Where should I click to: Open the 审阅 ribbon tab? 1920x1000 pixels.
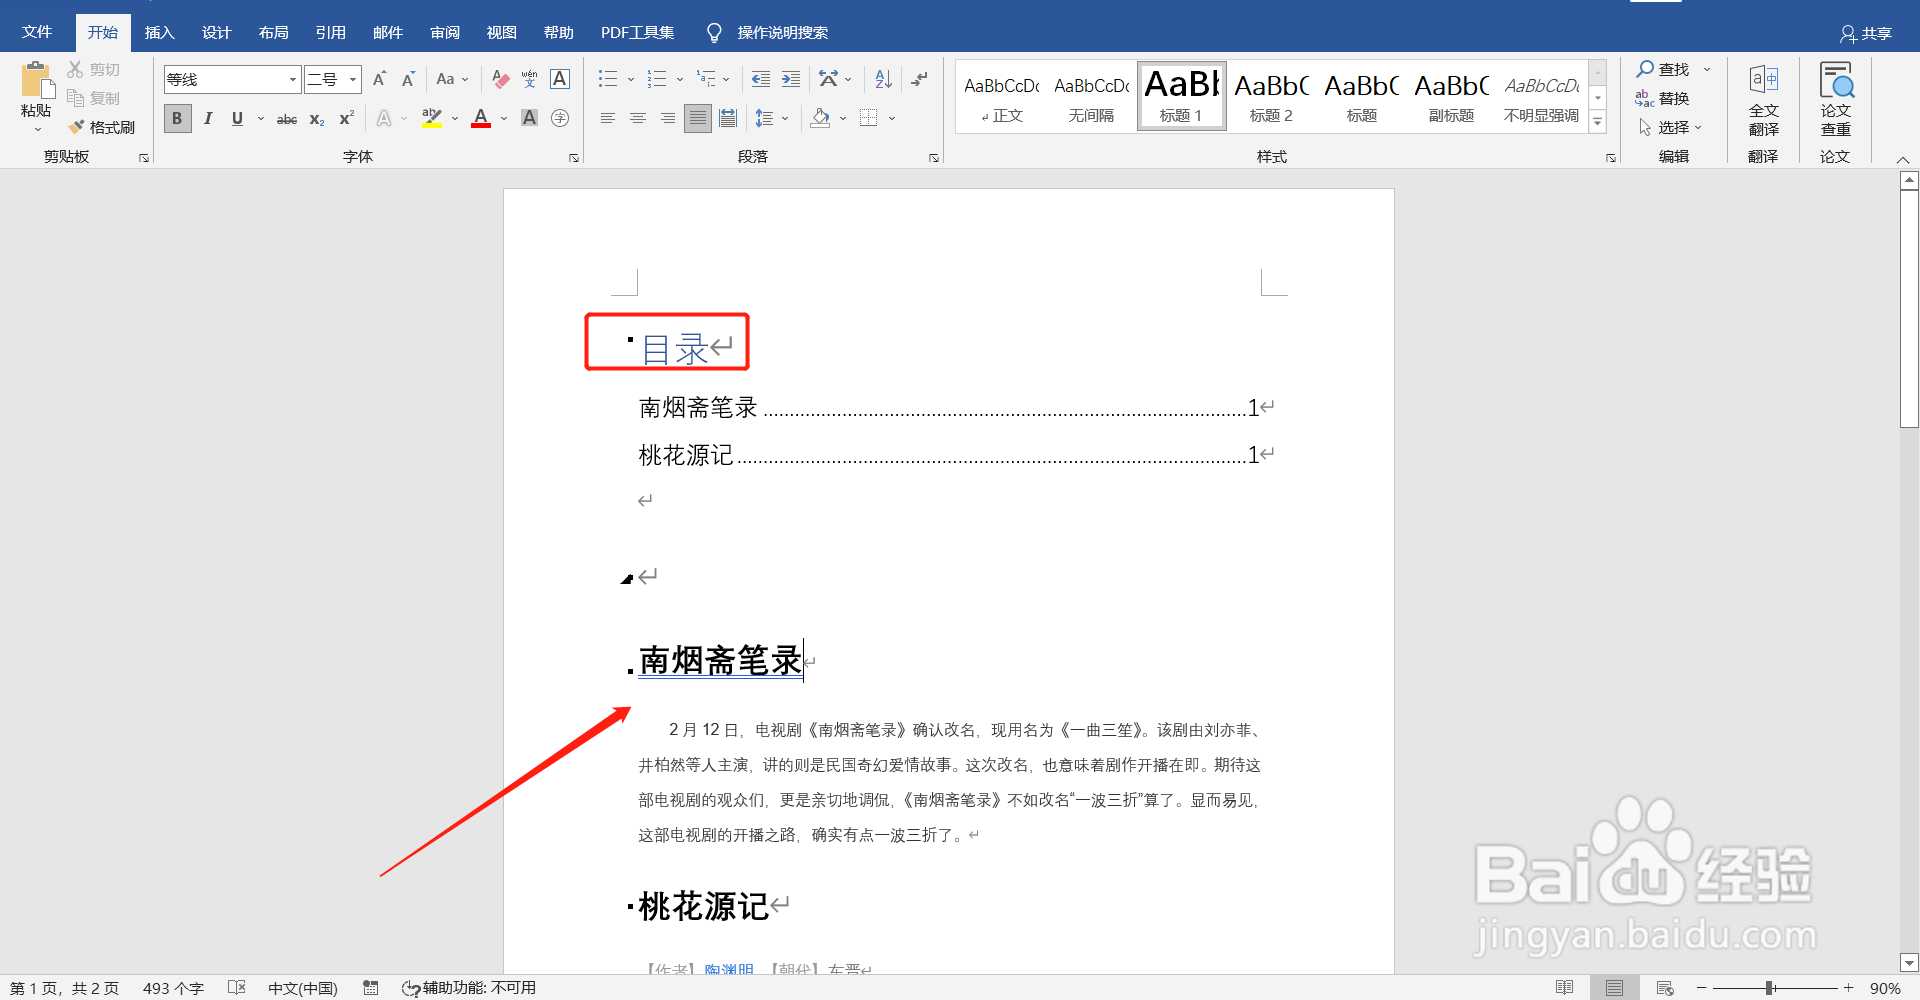(x=444, y=32)
